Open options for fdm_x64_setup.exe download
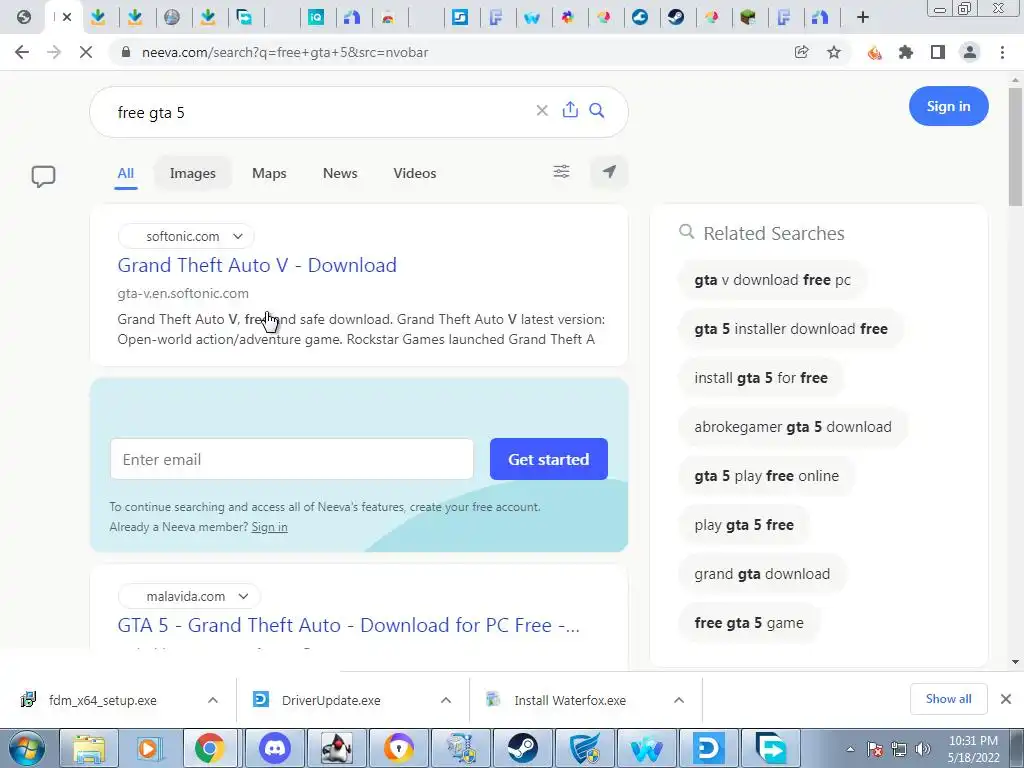The height and width of the screenshot is (768, 1024). click(213, 700)
